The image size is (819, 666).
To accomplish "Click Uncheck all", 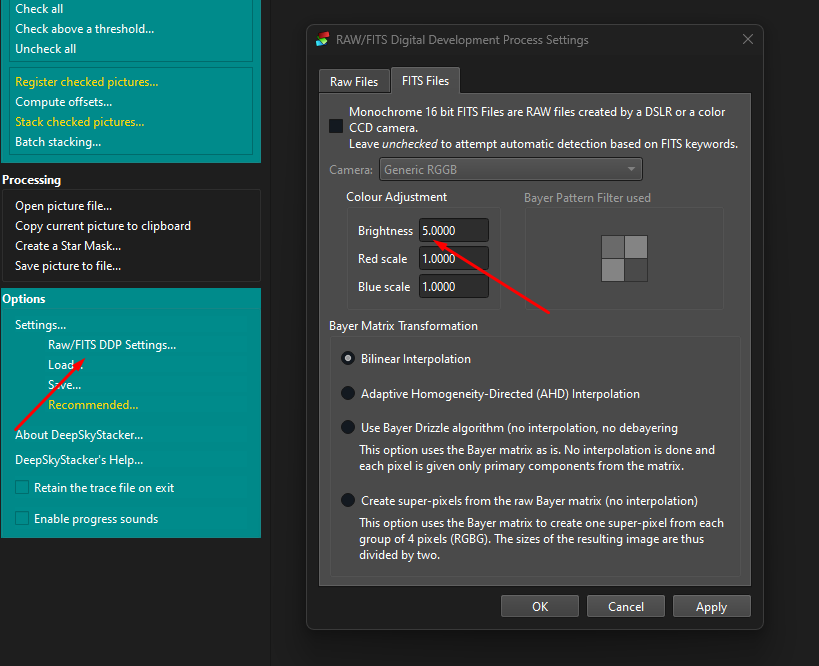I will click(x=45, y=49).
